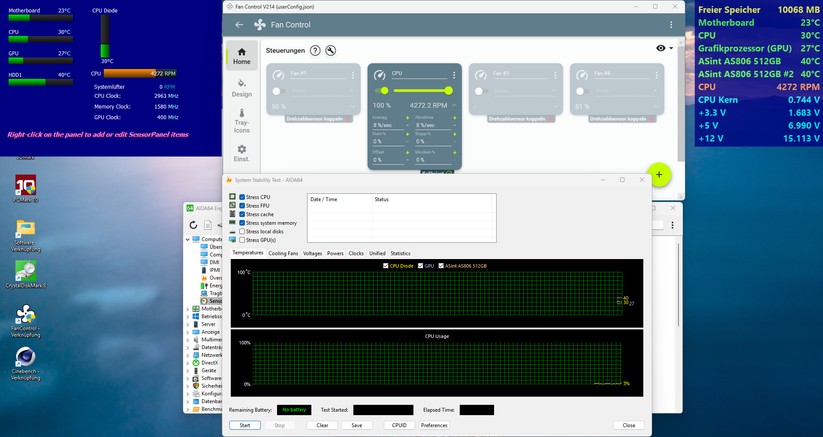The height and width of the screenshot is (437, 823).
Task: Toggle the Fan #1 control switch
Action: pyautogui.click(x=278, y=91)
